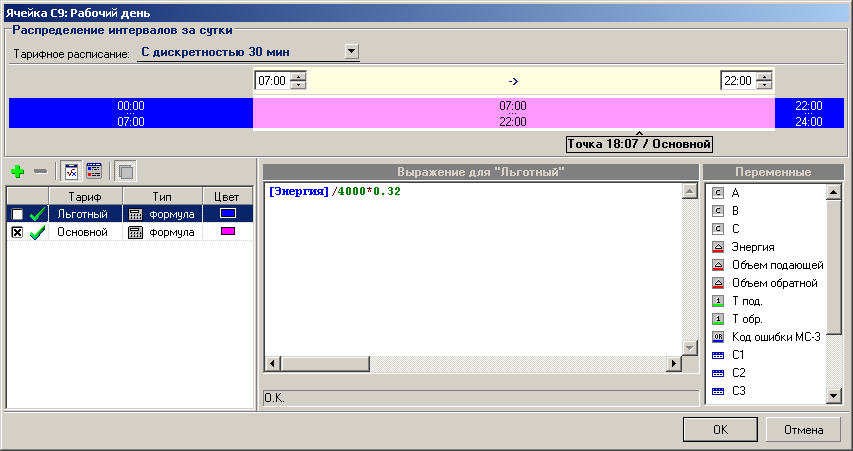Image resolution: width=853 pixels, height=451 pixels.
Task: Add a new tariff with green plus
Action: tap(17, 172)
